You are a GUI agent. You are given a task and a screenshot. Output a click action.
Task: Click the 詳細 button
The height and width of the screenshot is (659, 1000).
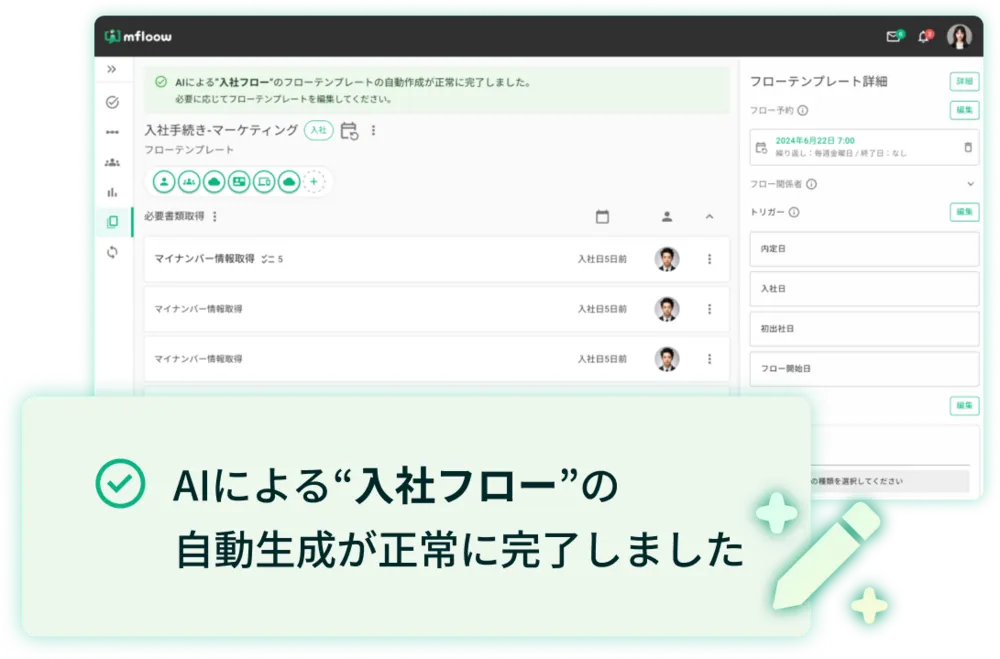click(x=964, y=81)
